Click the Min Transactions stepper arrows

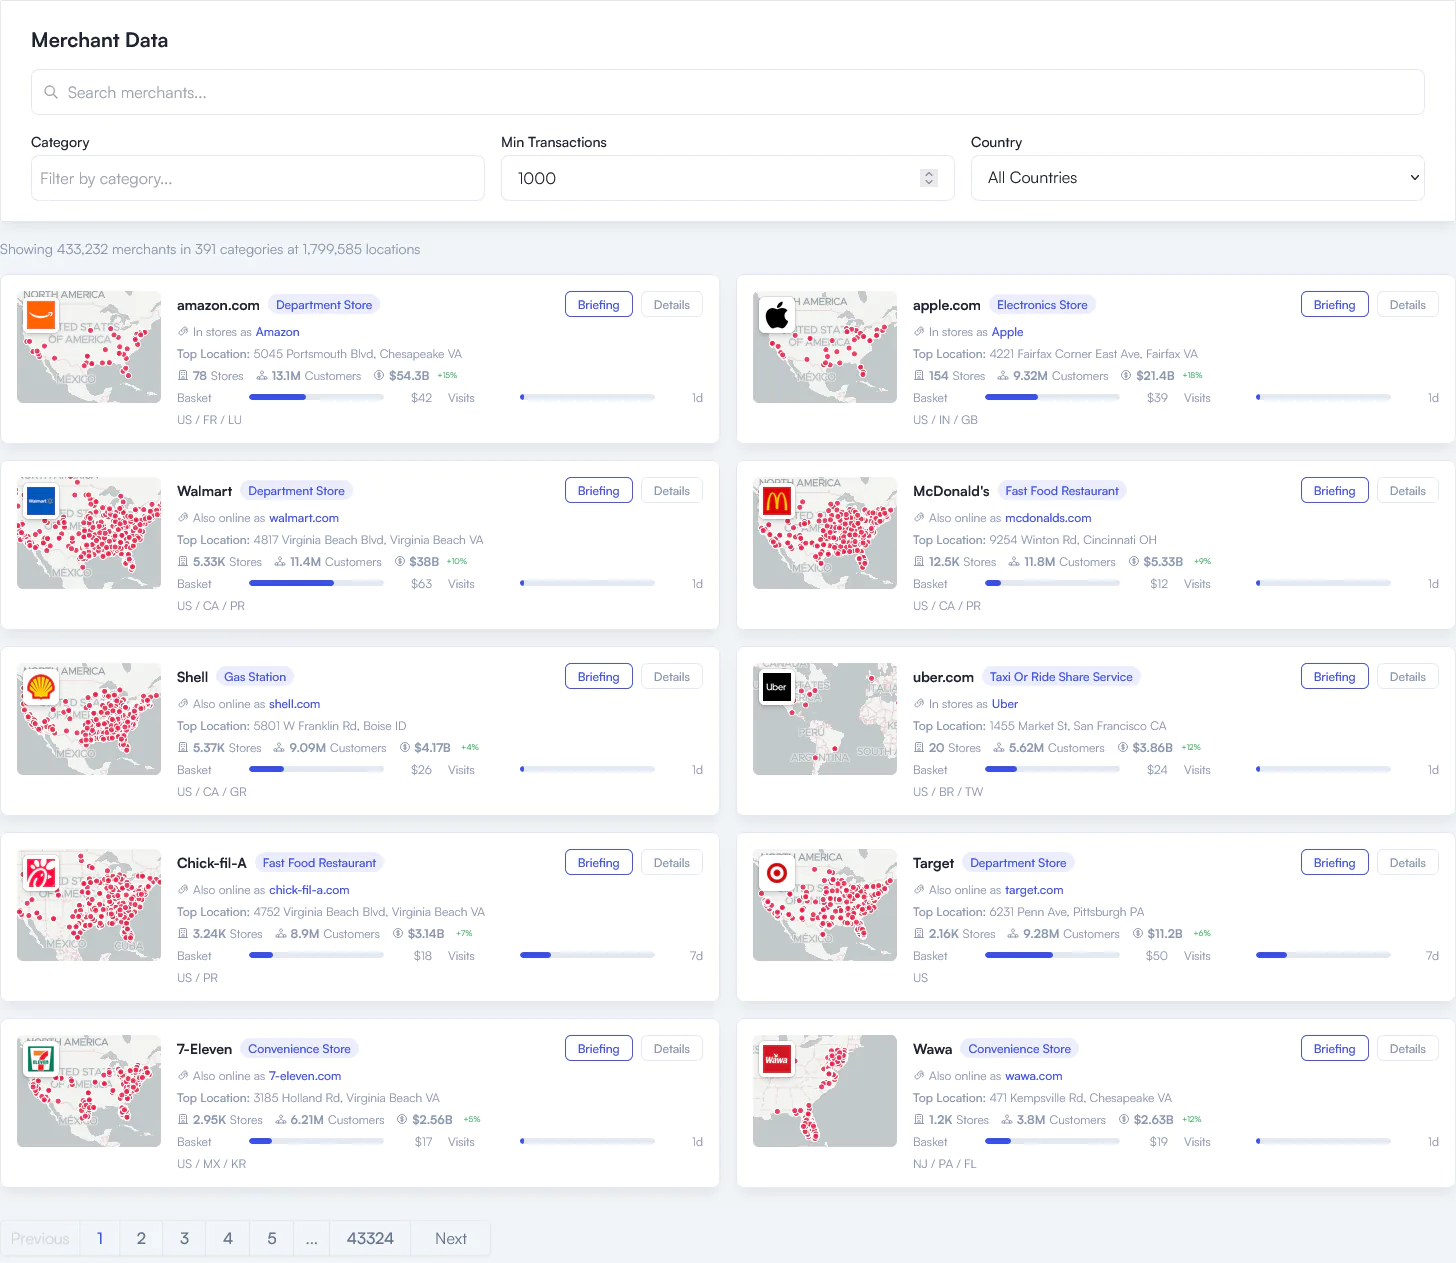tap(929, 178)
